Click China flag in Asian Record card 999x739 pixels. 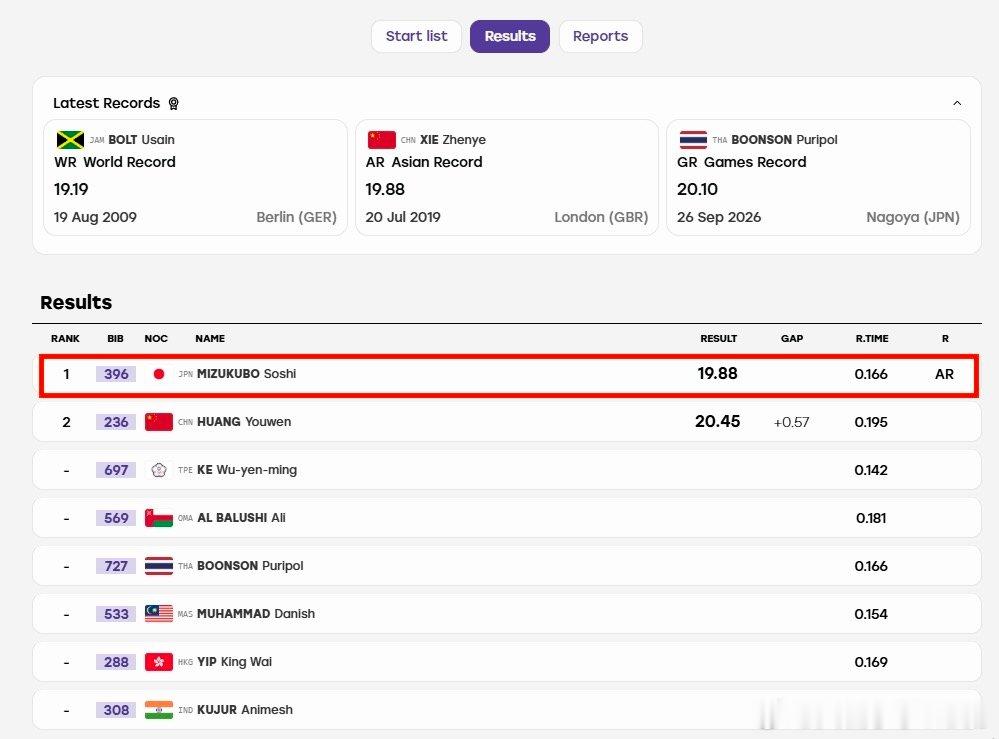point(382,140)
